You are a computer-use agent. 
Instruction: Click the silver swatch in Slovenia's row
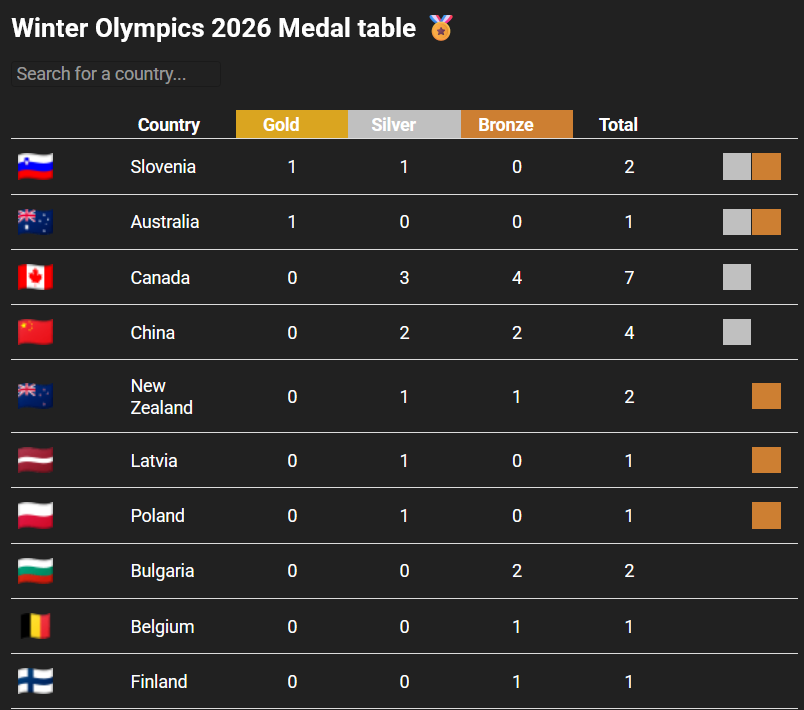737,167
